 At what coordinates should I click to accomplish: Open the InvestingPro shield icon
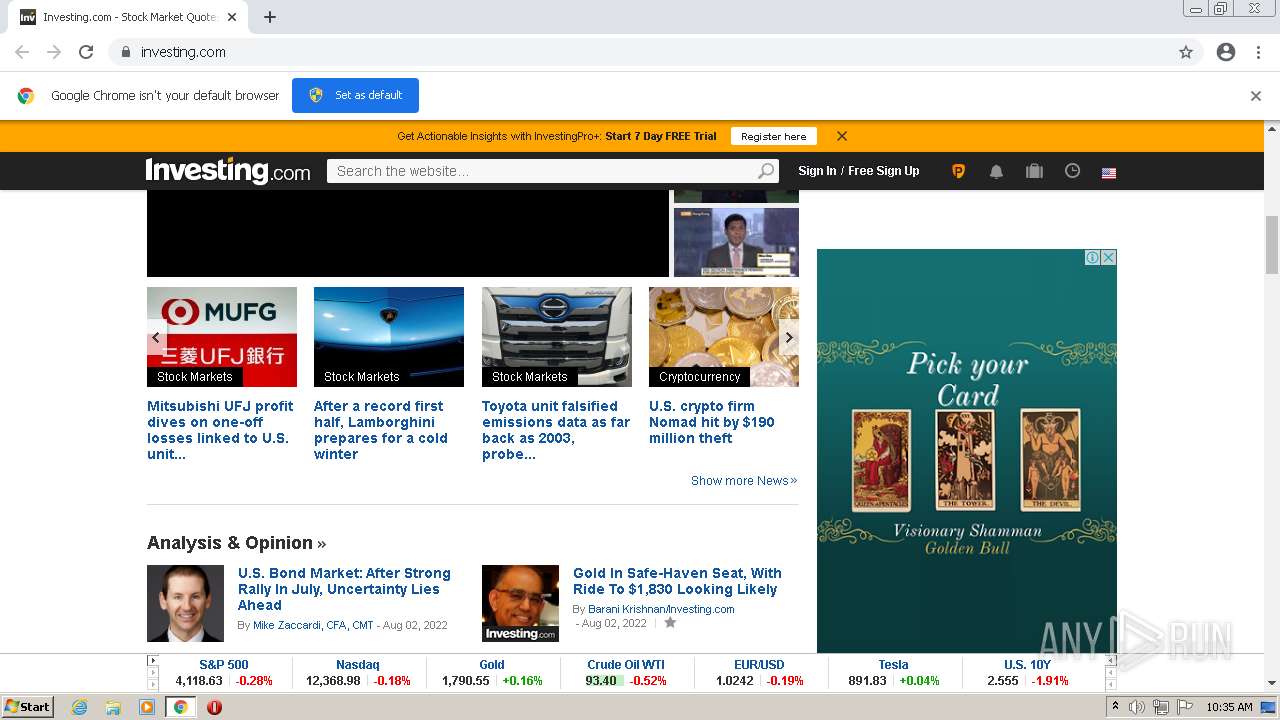click(x=958, y=171)
